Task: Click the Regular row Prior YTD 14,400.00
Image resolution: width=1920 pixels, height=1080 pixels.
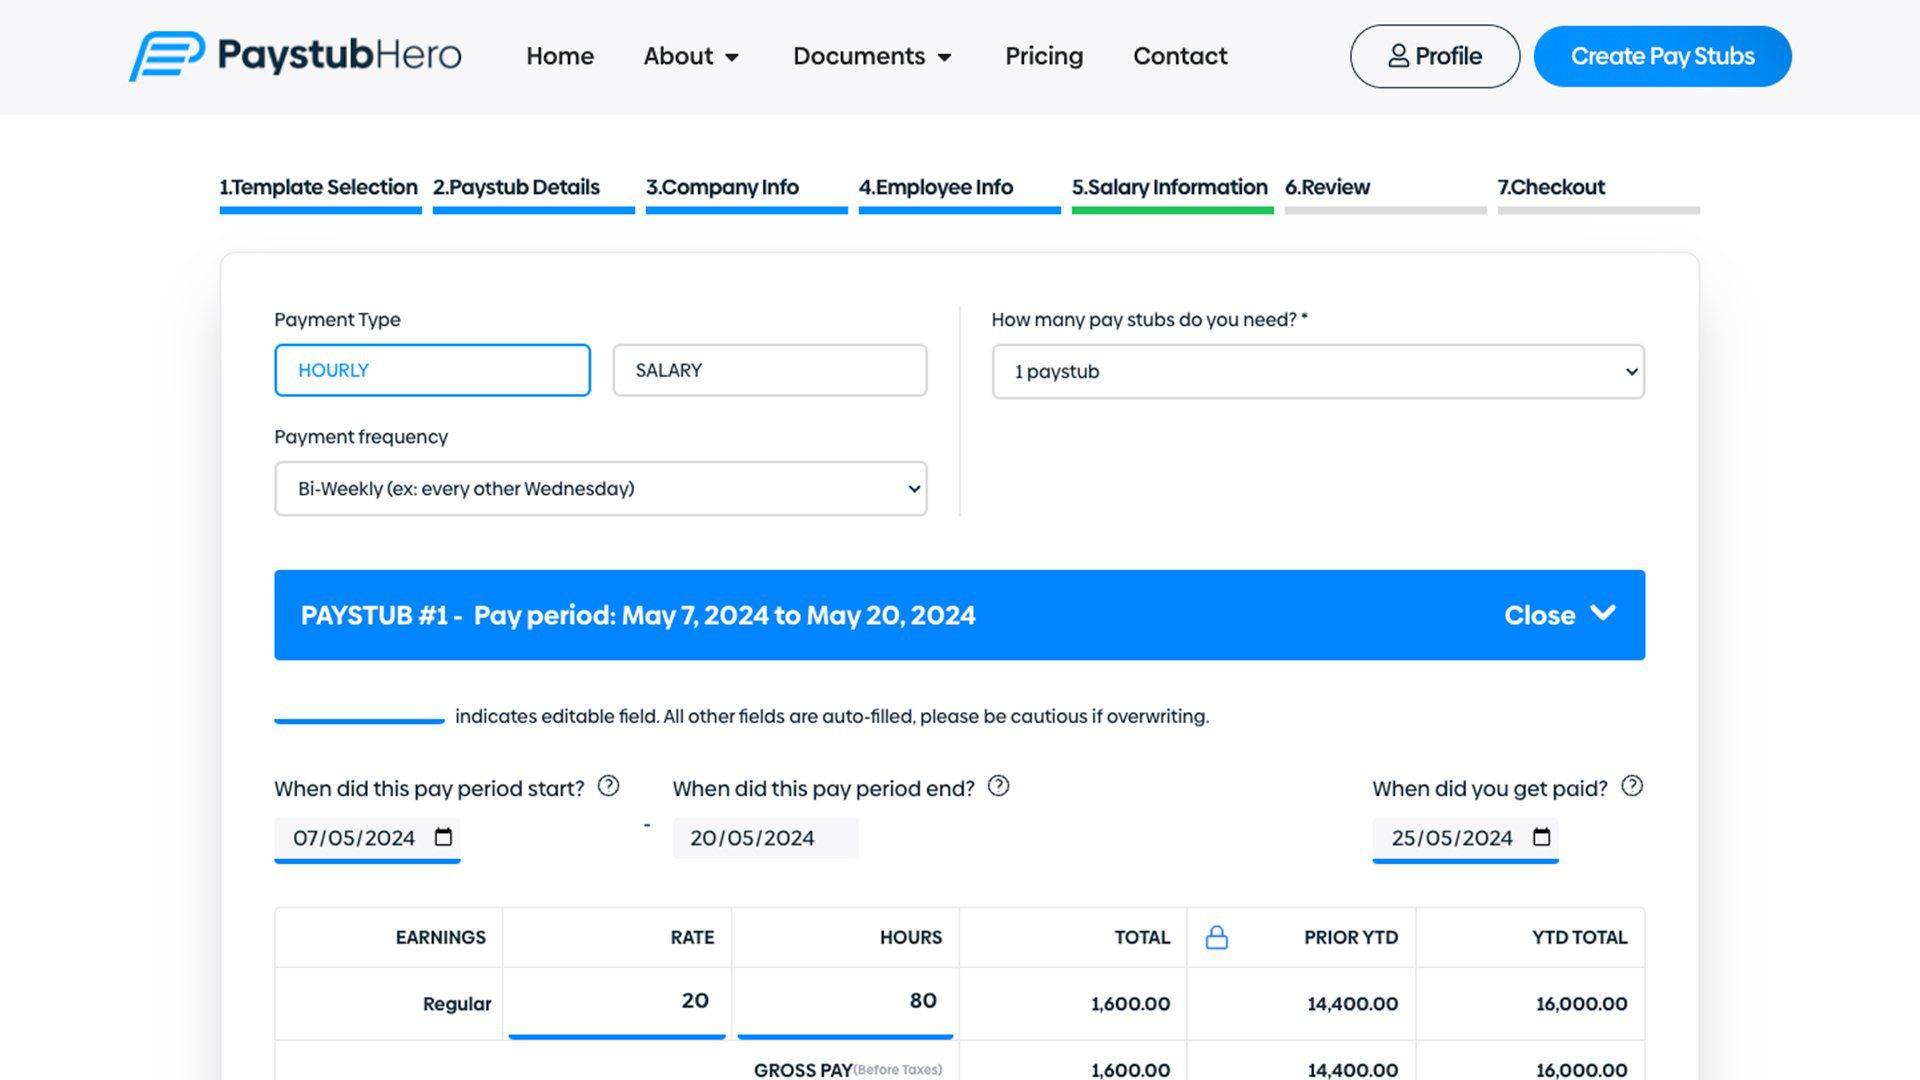Action: pos(1352,1004)
